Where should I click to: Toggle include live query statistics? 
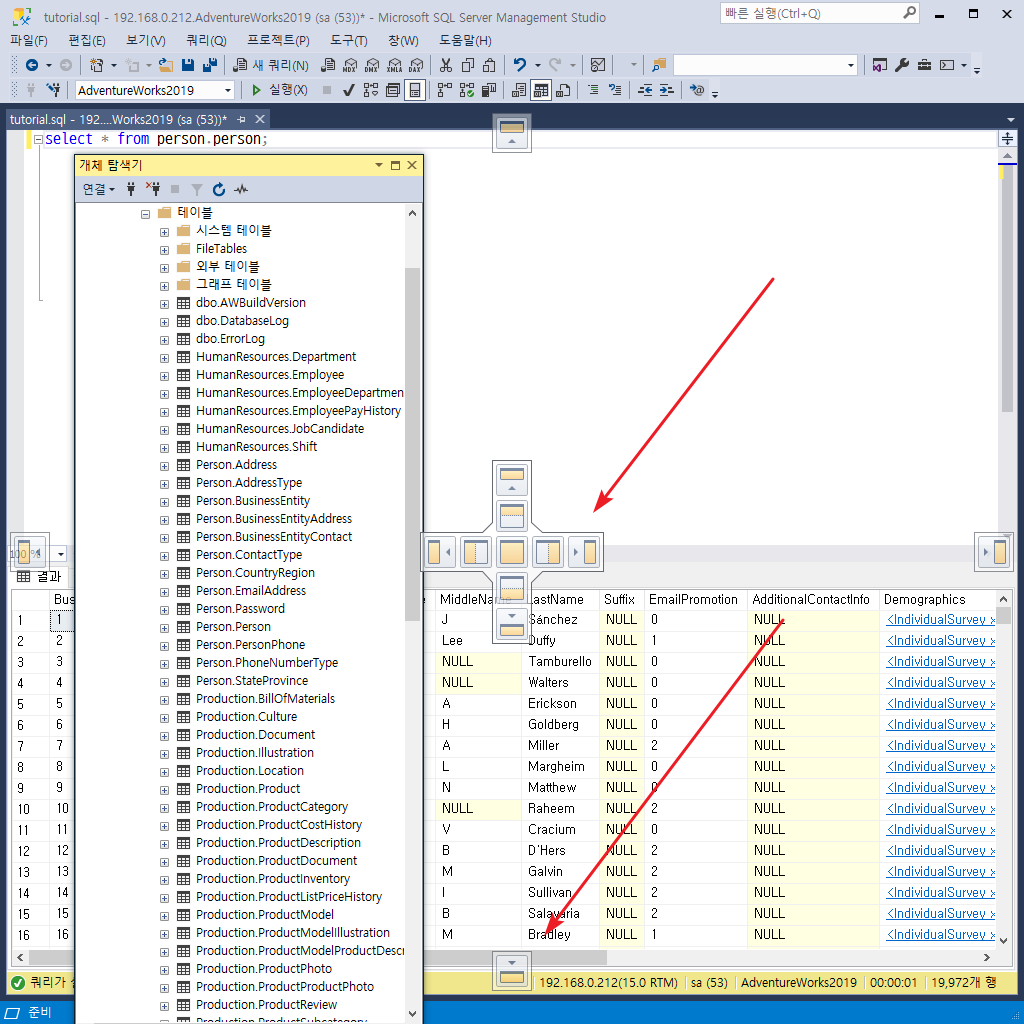[467, 89]
